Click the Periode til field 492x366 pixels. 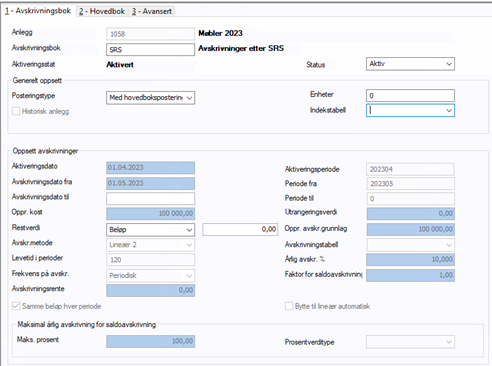pyautogui.click(x=410, y=199)
